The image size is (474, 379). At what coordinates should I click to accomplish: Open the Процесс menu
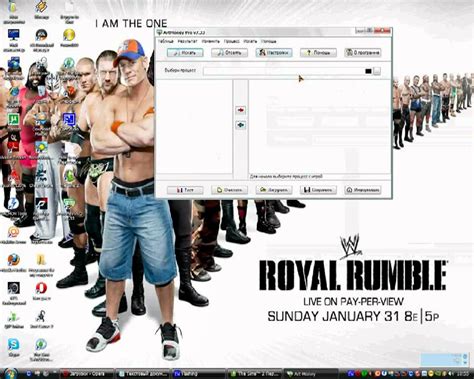[x=231, y=41]
